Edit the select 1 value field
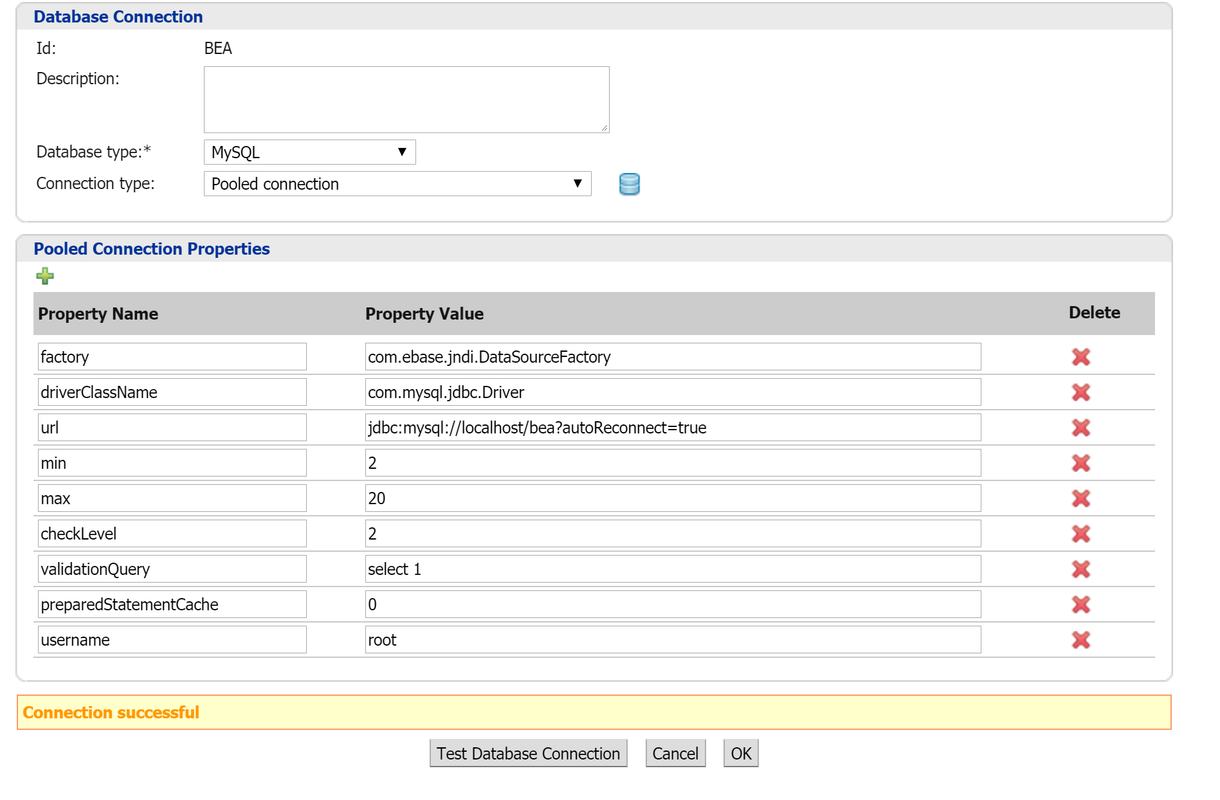The width and height of the screenshot is (1220, 800). pos(673,569)
